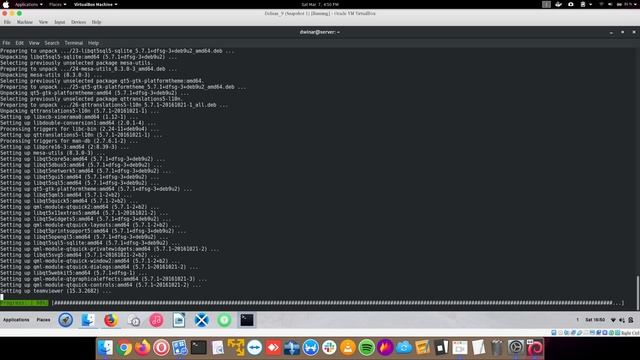Open the VirtualBox window's View menu
This screenshot has width=640, height=360.
[x=43, y=22]
